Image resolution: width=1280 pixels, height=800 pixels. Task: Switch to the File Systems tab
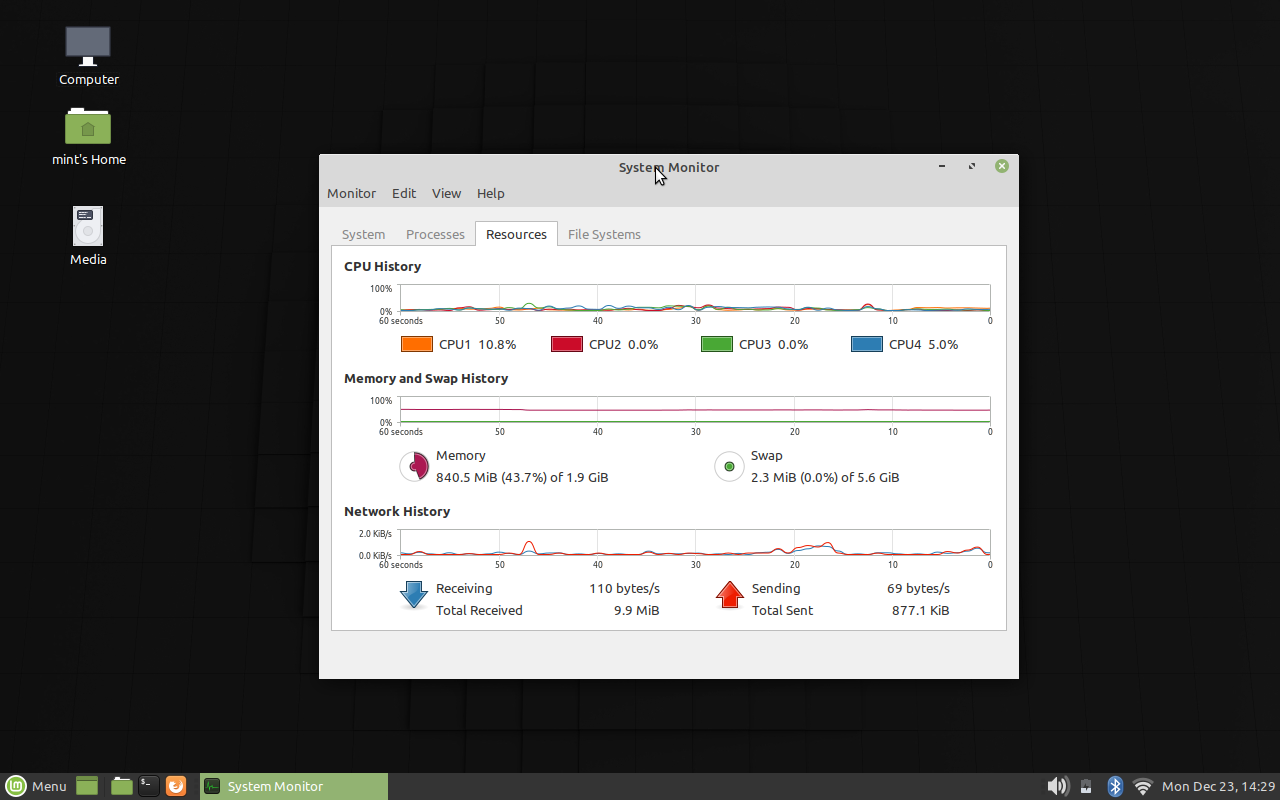click(604, 233)
